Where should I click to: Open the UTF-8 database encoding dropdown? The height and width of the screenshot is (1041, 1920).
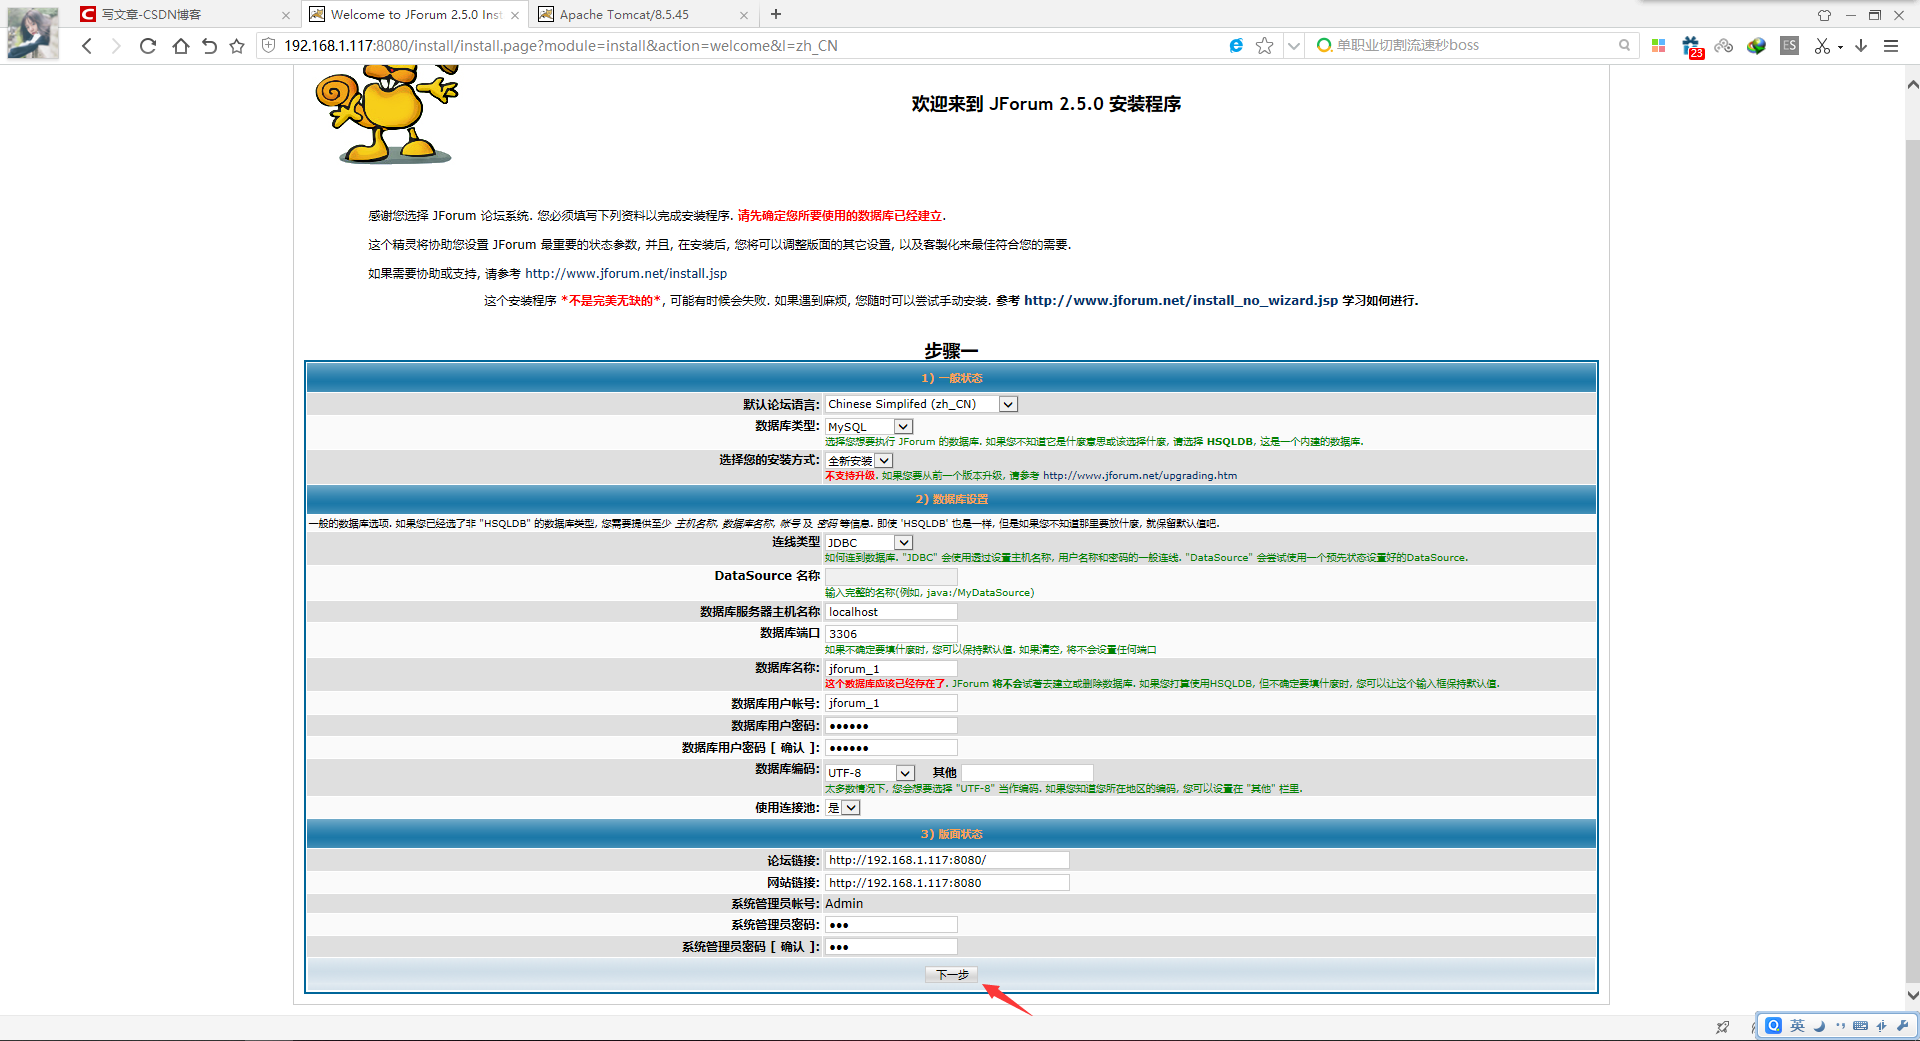pyautogui.click(x=870, y=773)
